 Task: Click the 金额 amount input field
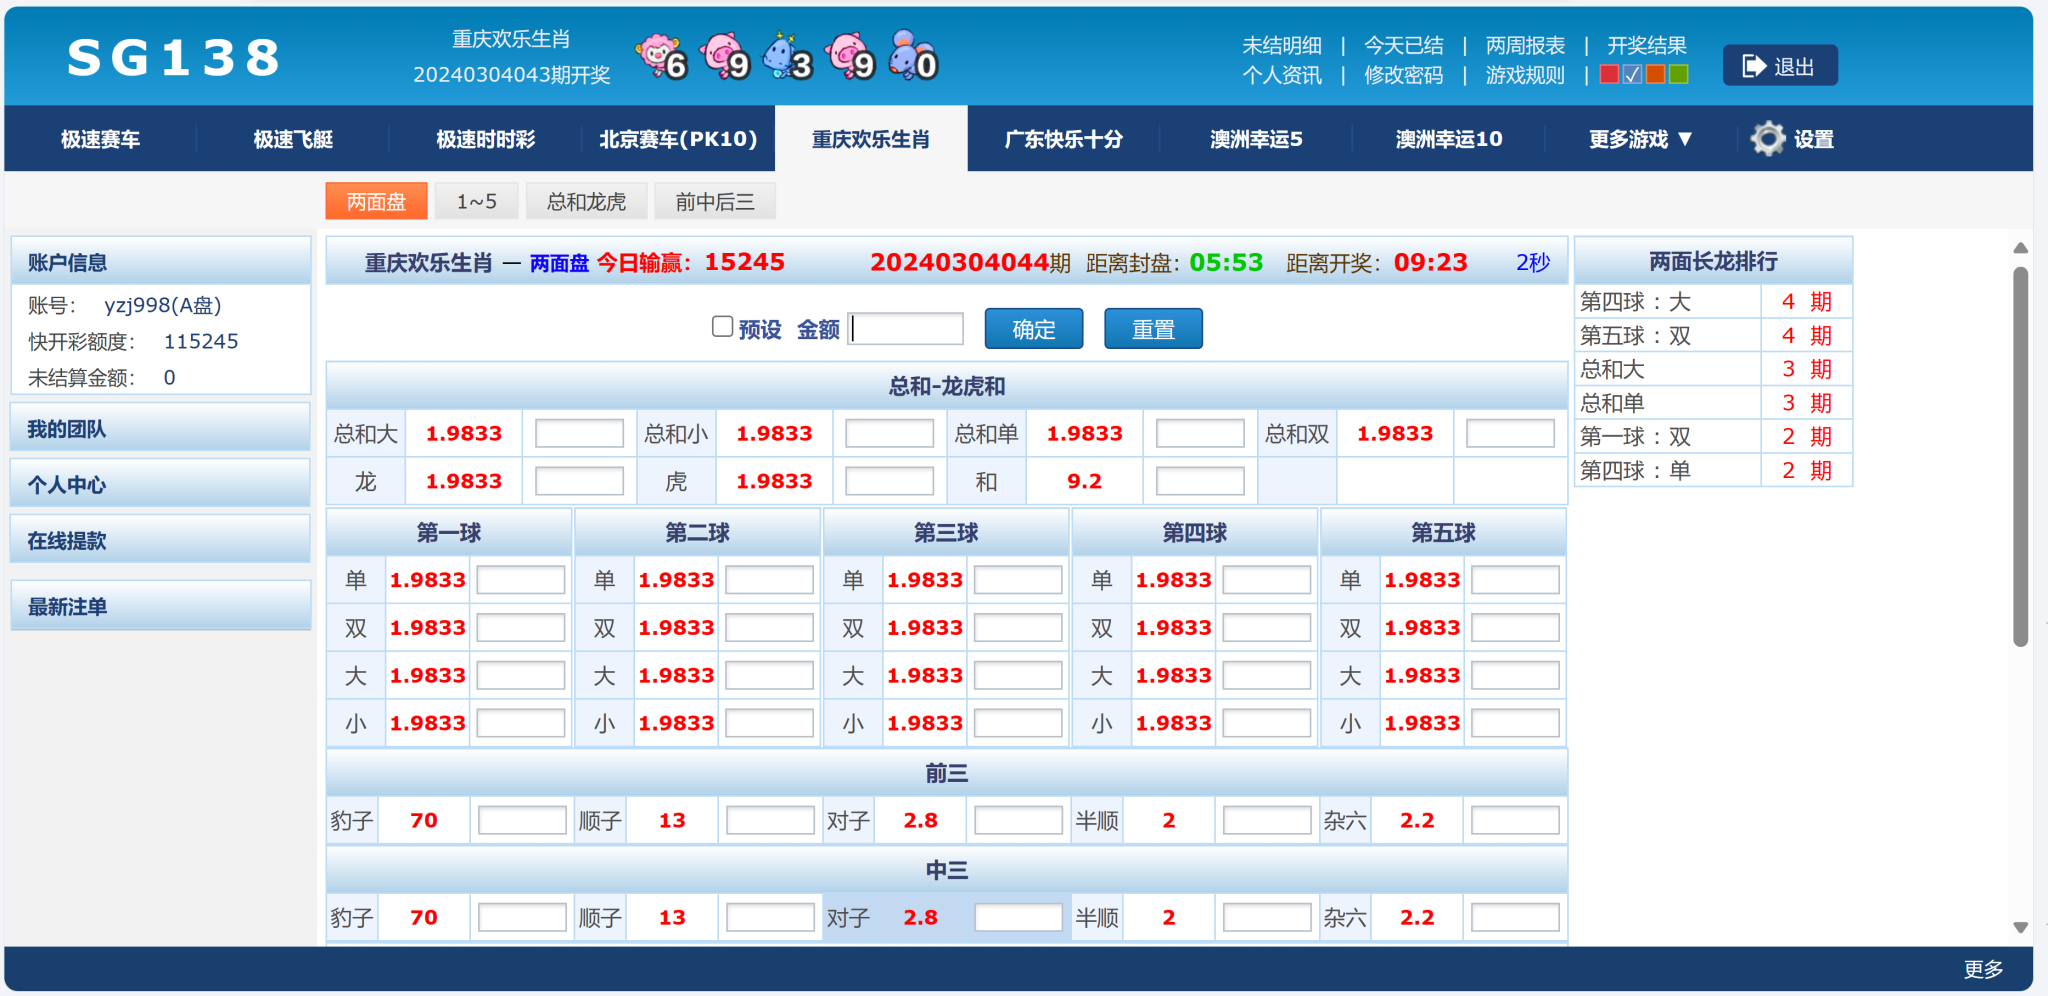907,329
